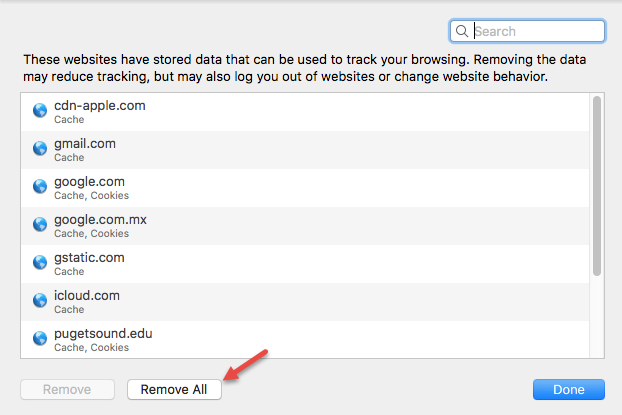This screenshot has height=415, width=622.
Task: Click the globe icon next to icloud.com
Action: click(x=40, y=300)
